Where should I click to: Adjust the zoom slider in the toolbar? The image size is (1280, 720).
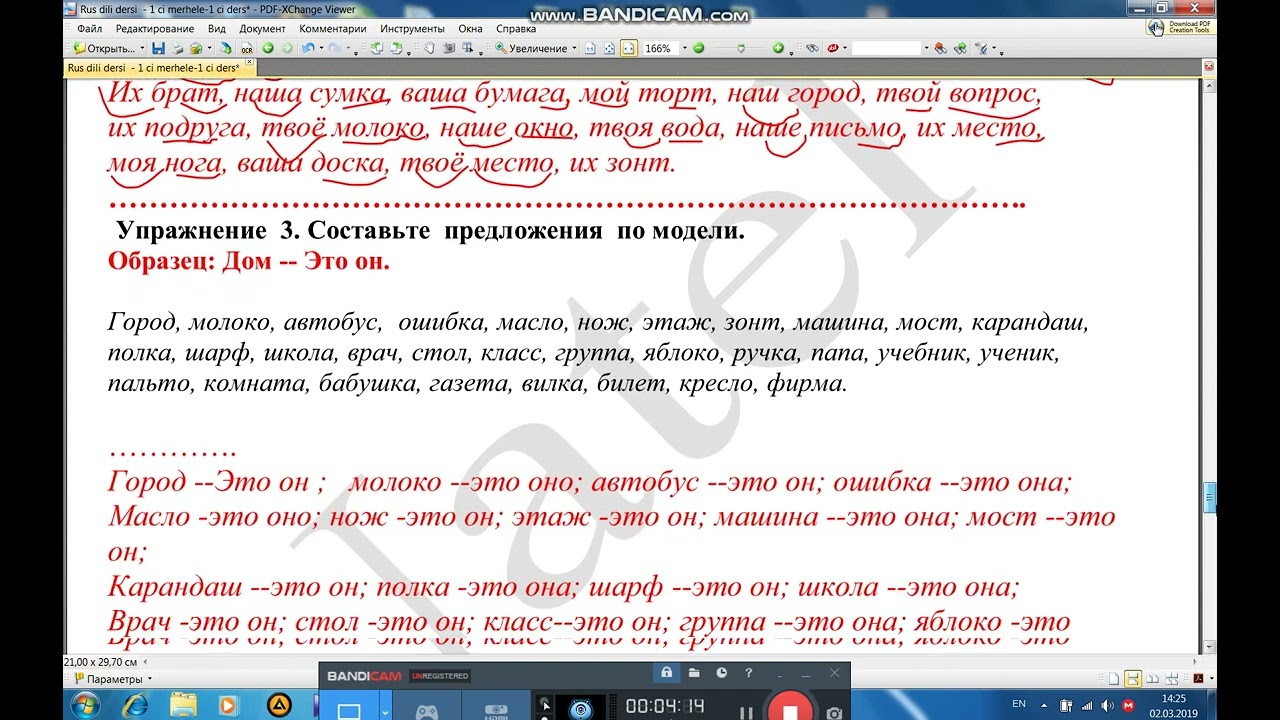tap(740, 48)
